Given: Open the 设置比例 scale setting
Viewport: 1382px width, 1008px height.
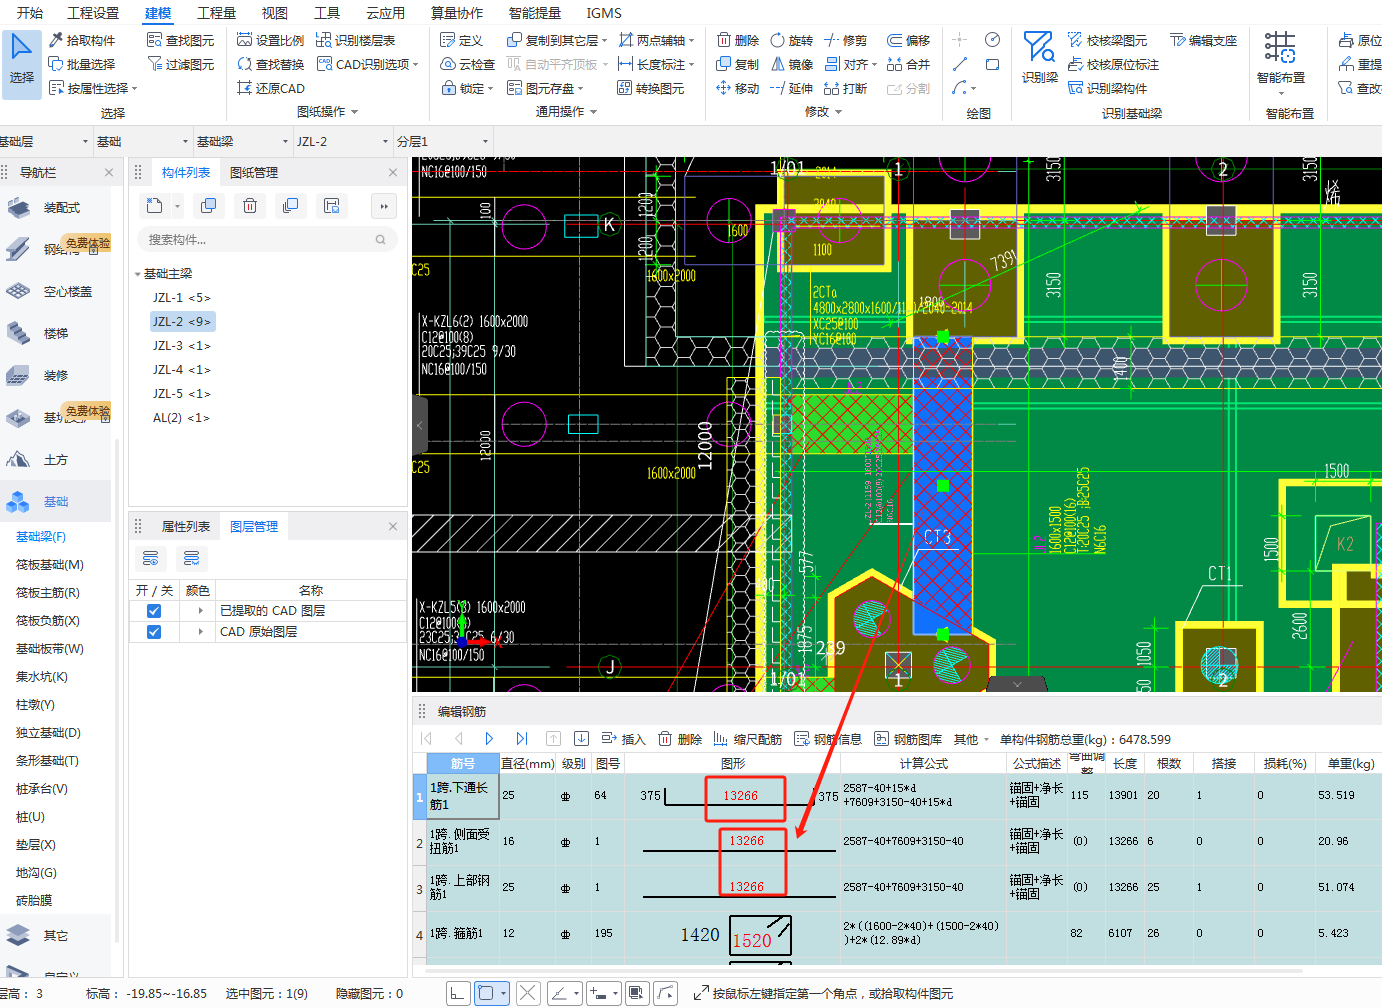Looking at the screenshot, I should [x=270, y=40].
